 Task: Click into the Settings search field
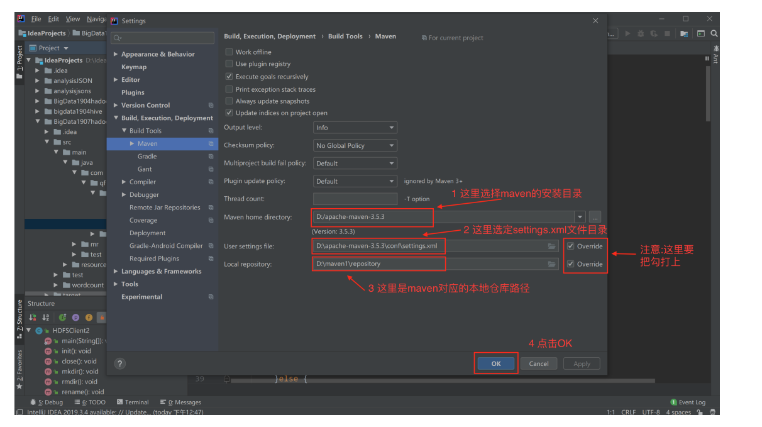(x=163, y=38)
